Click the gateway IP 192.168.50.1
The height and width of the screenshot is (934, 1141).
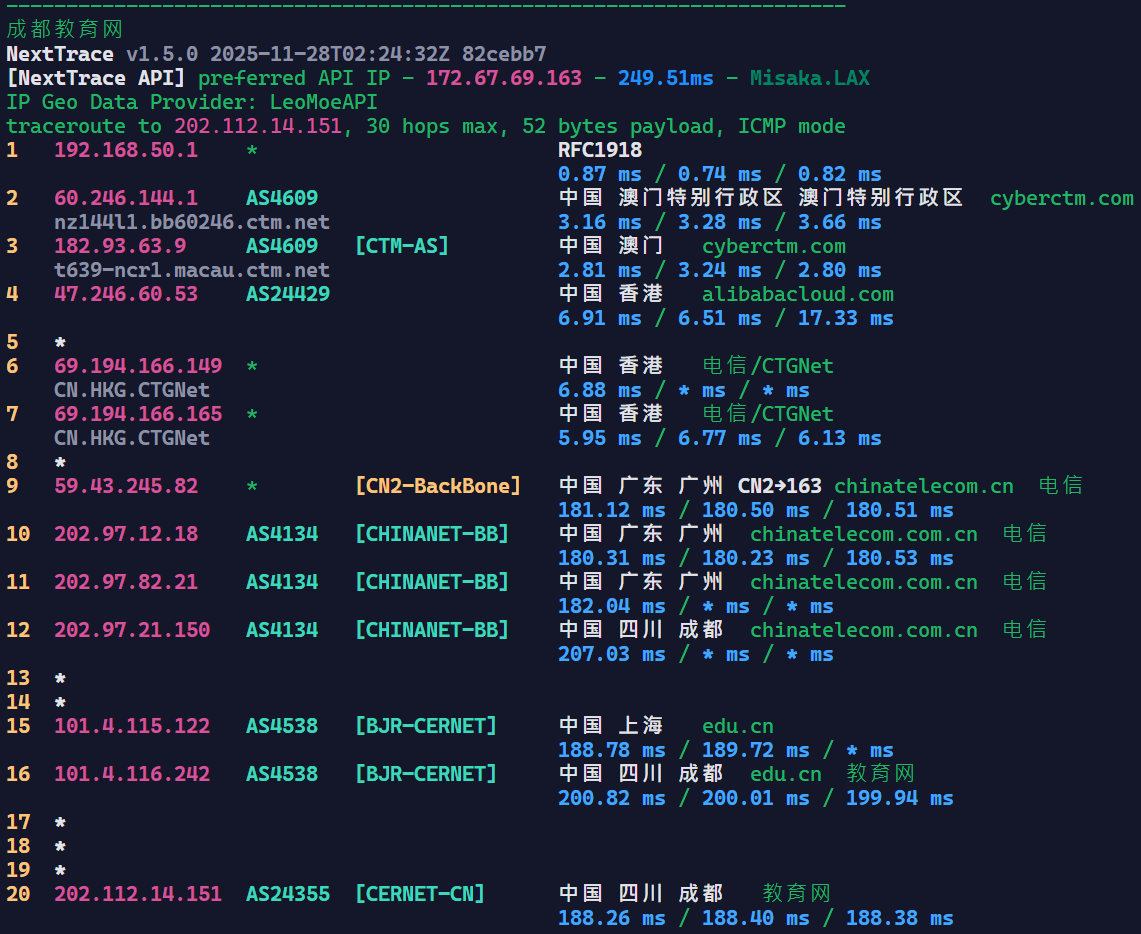[x=125, y=150]
